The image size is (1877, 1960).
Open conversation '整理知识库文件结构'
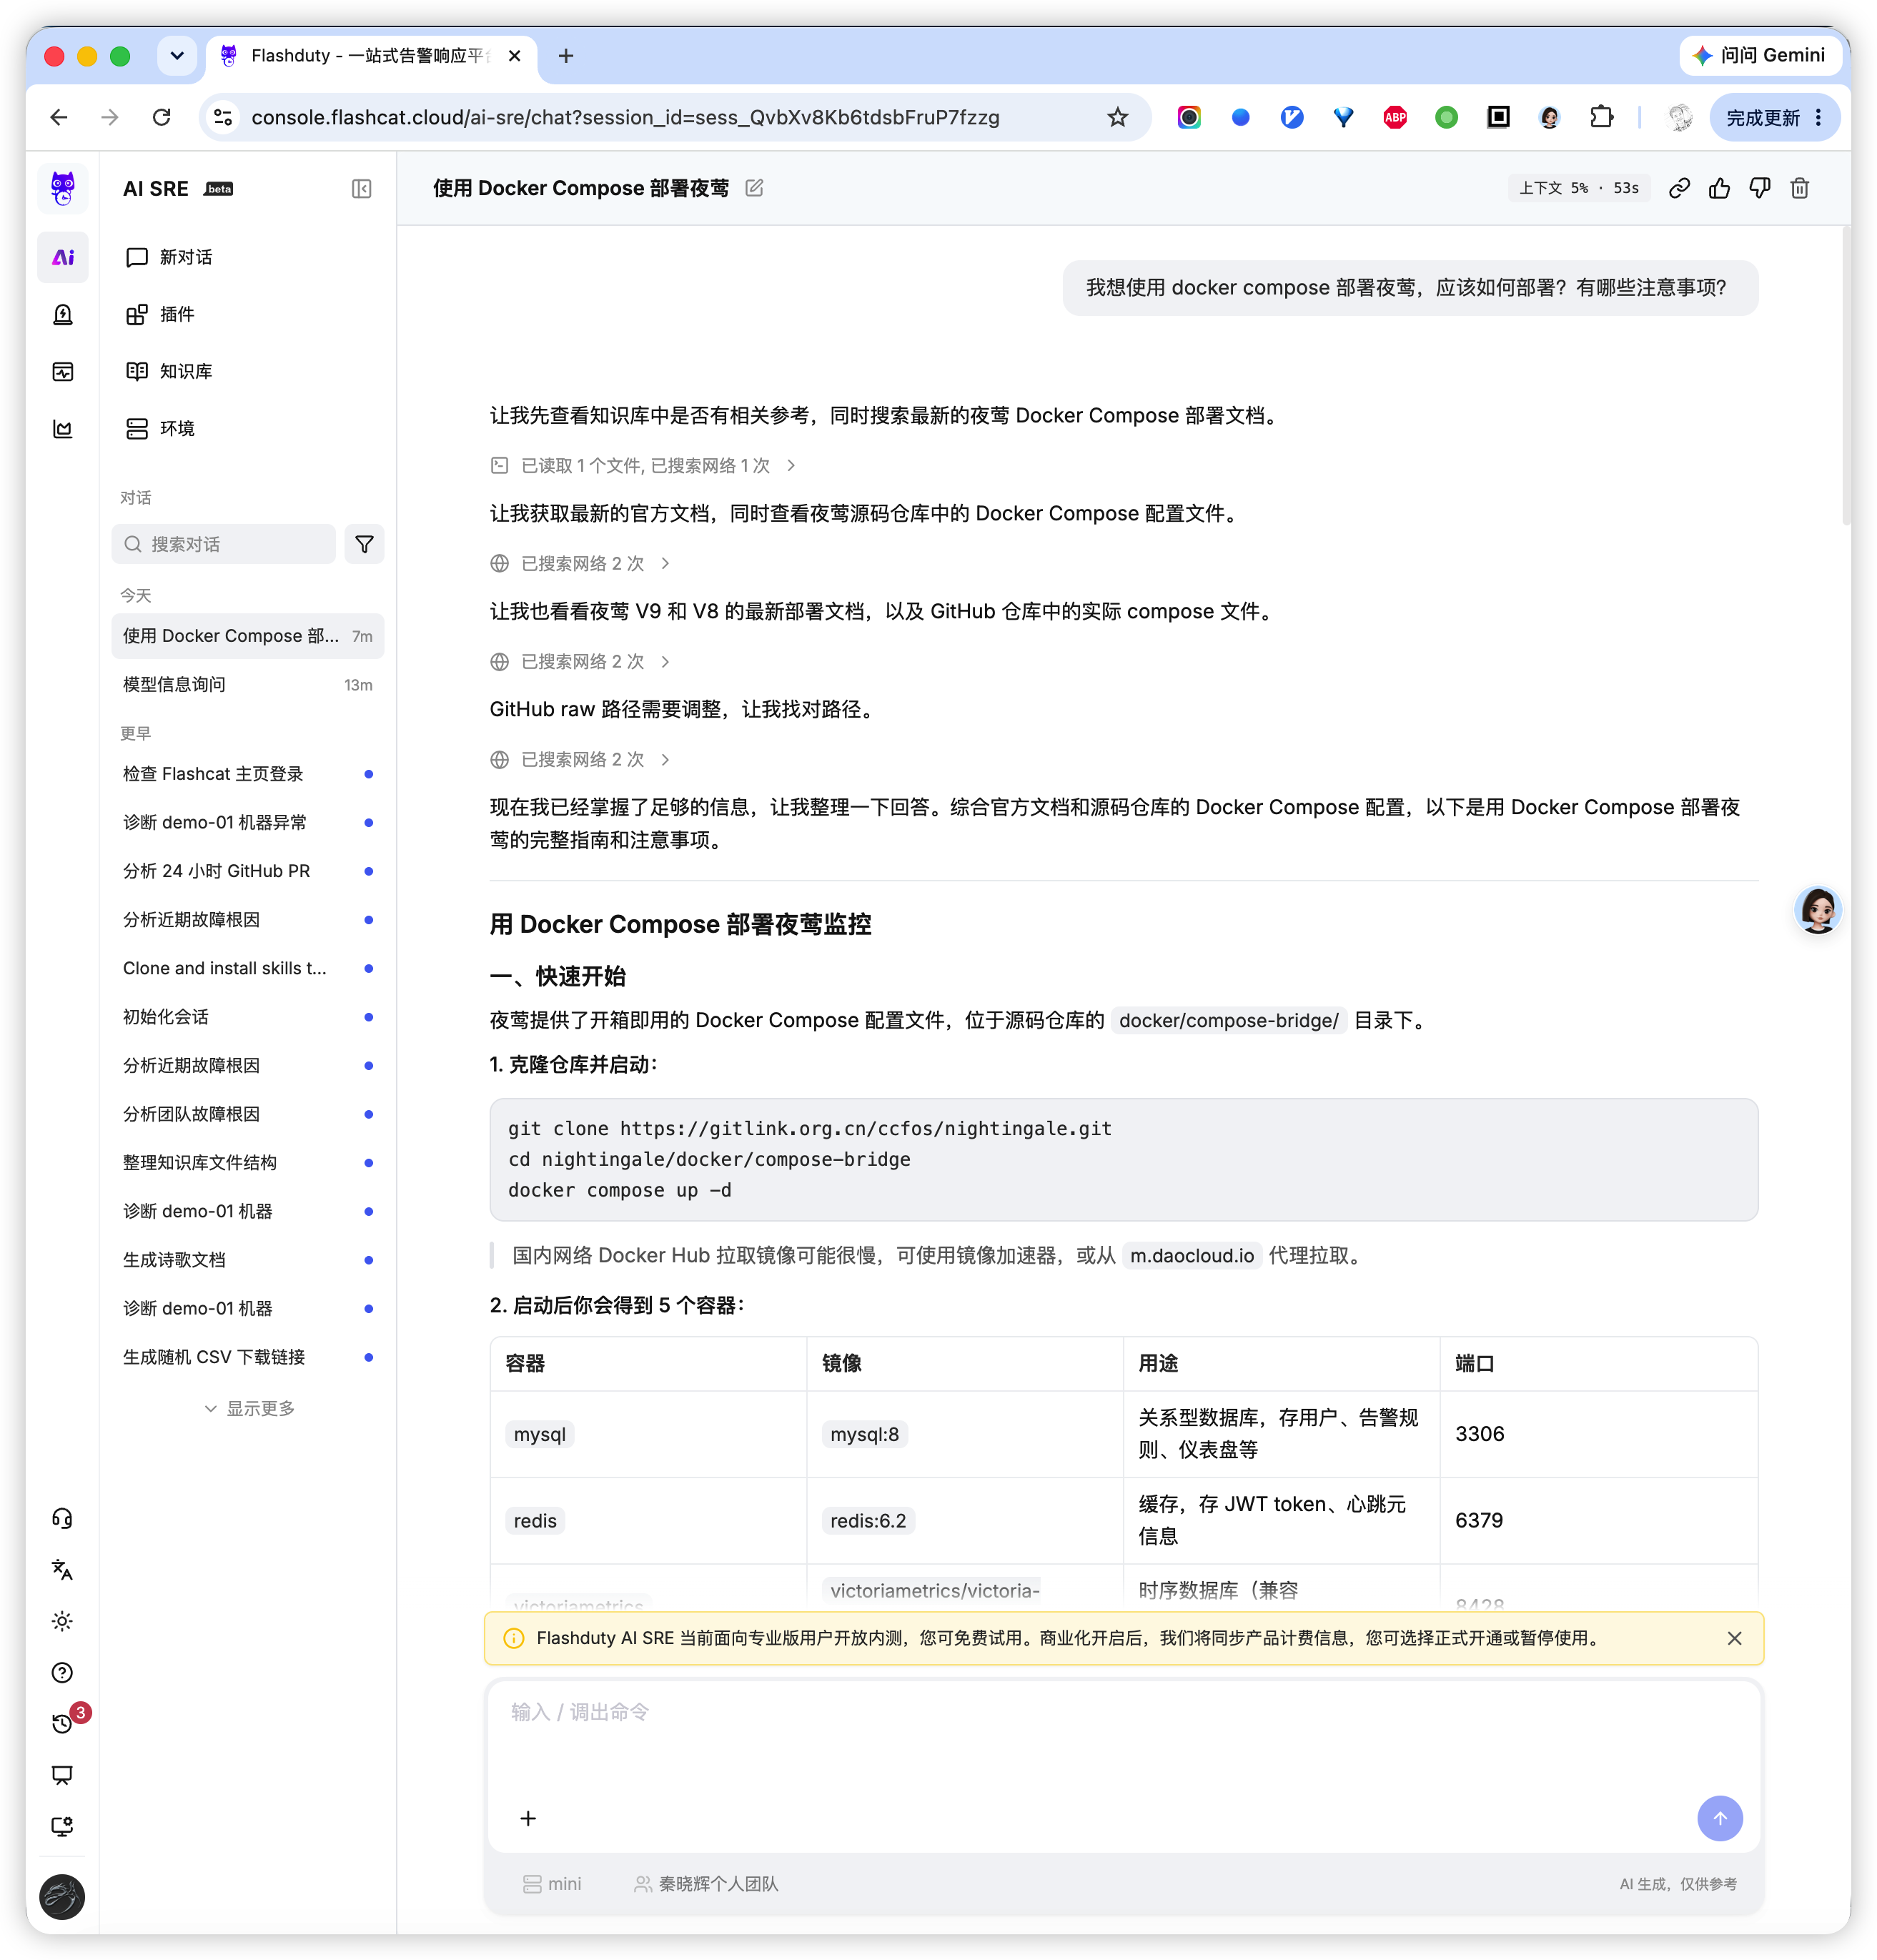pyautogui.click(x=248, y=1163)
